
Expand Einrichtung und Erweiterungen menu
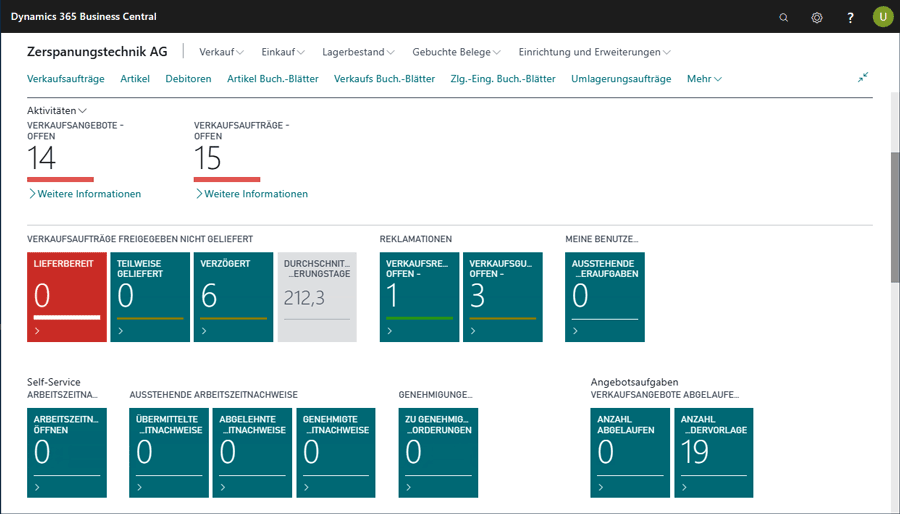[x=595, y=52]
